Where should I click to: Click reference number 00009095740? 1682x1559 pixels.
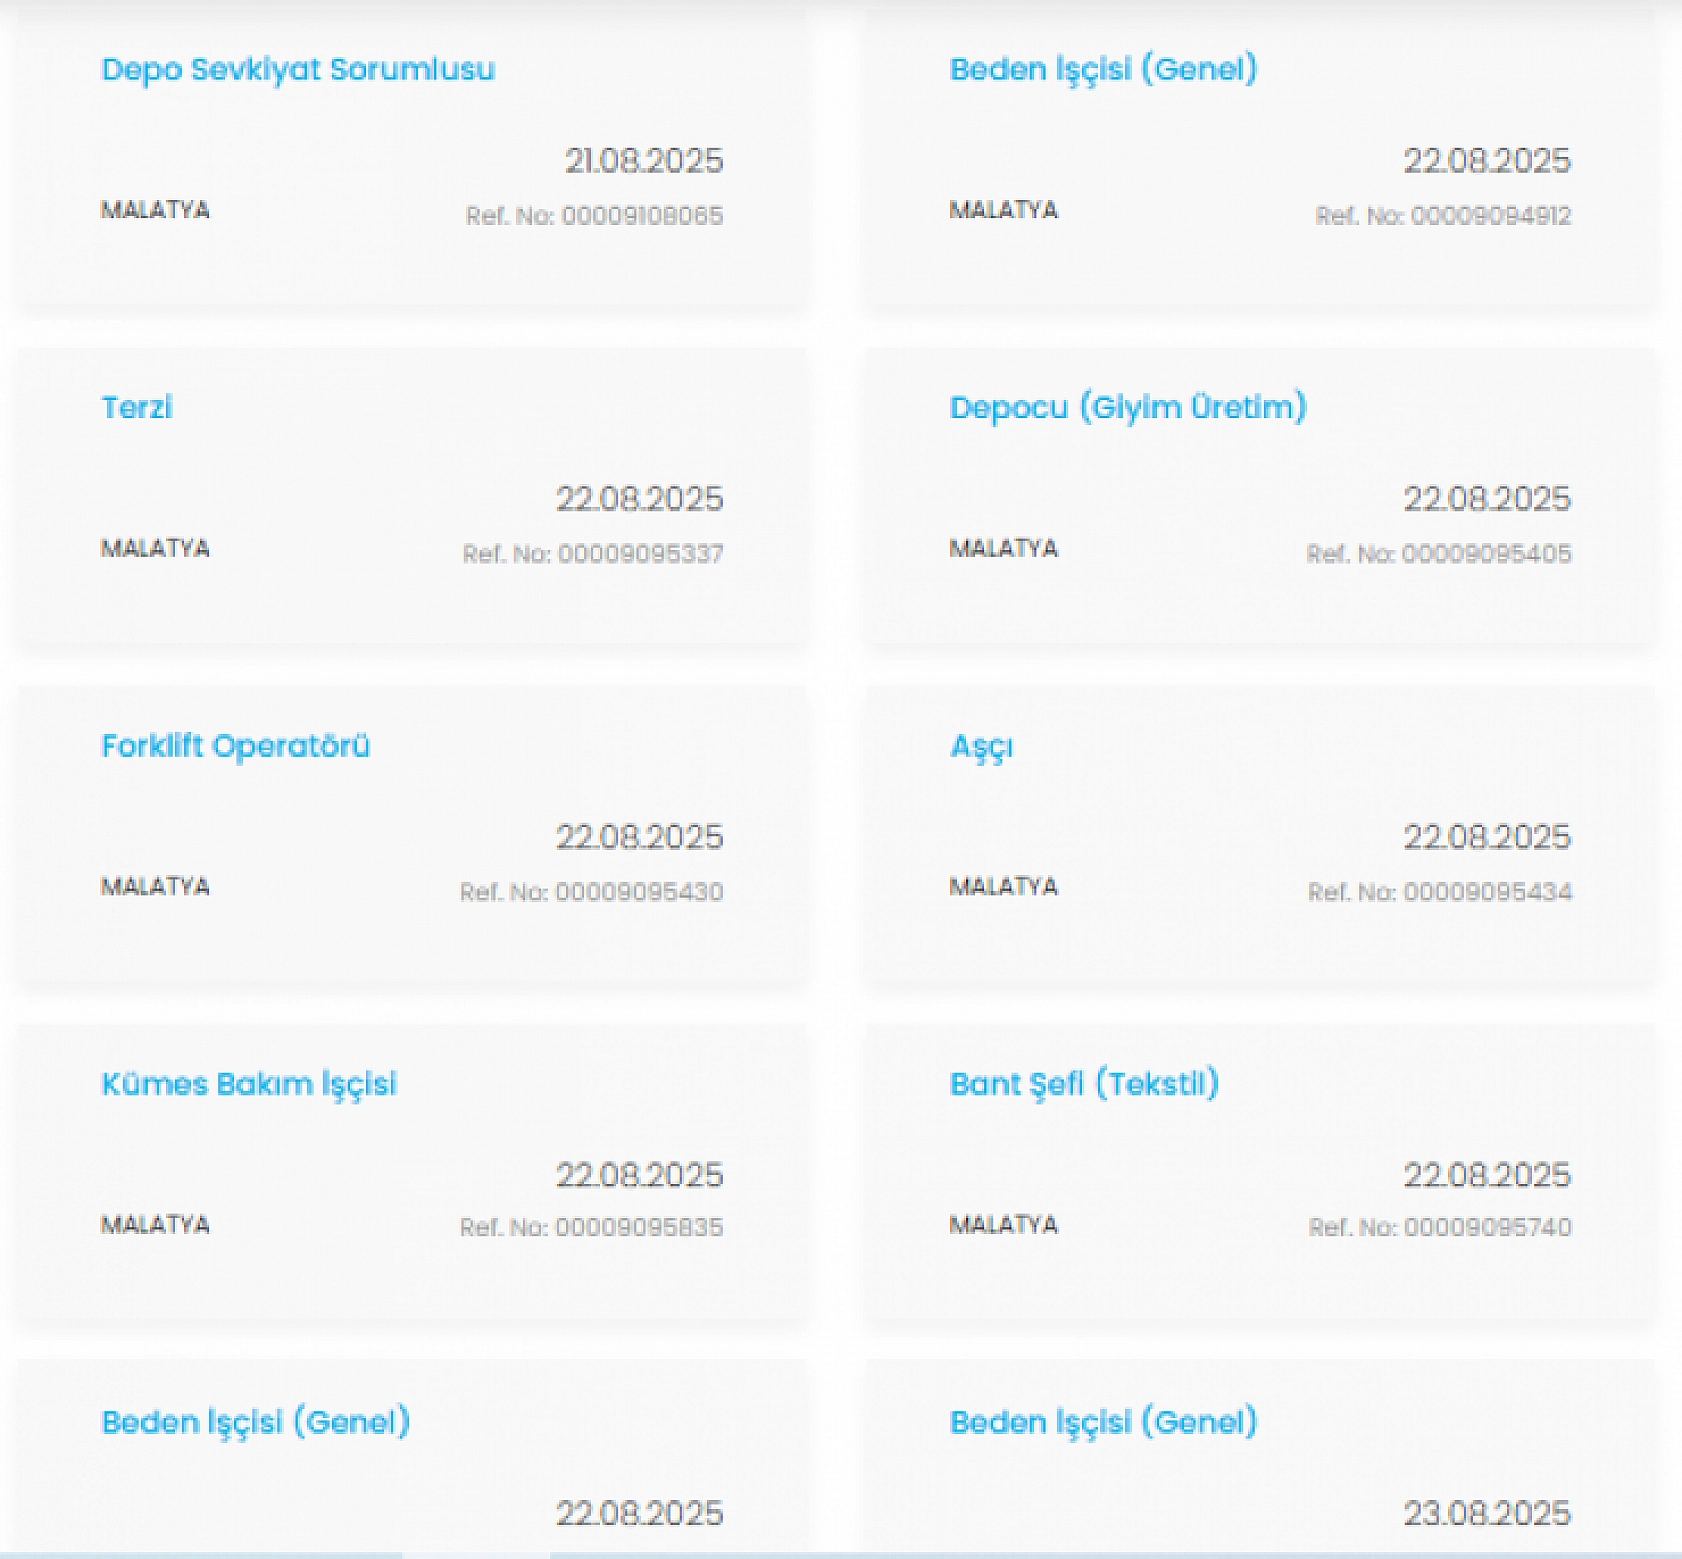click(1440, 1227)
